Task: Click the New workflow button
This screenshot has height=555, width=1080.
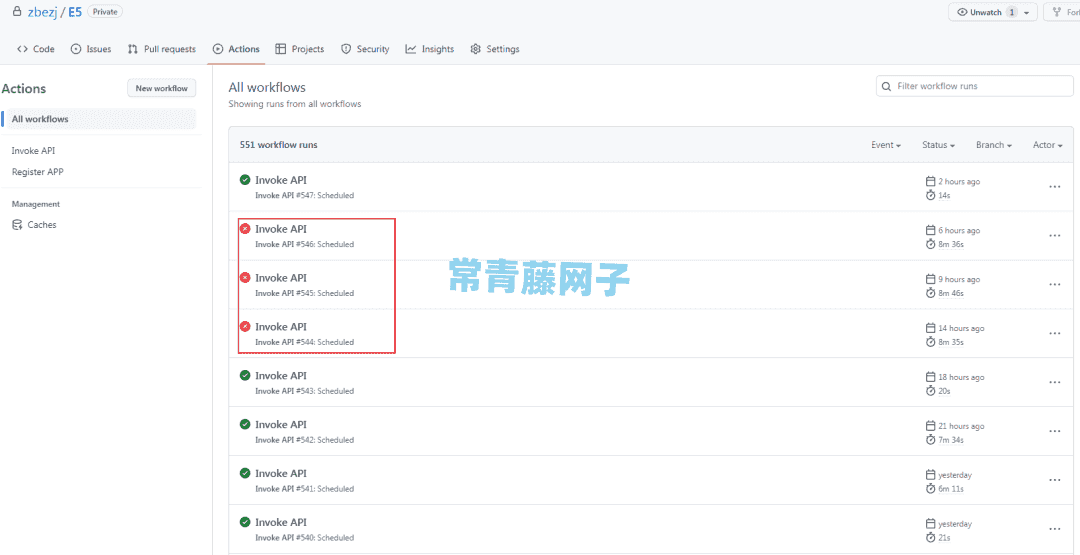Action: click(162, 88)
